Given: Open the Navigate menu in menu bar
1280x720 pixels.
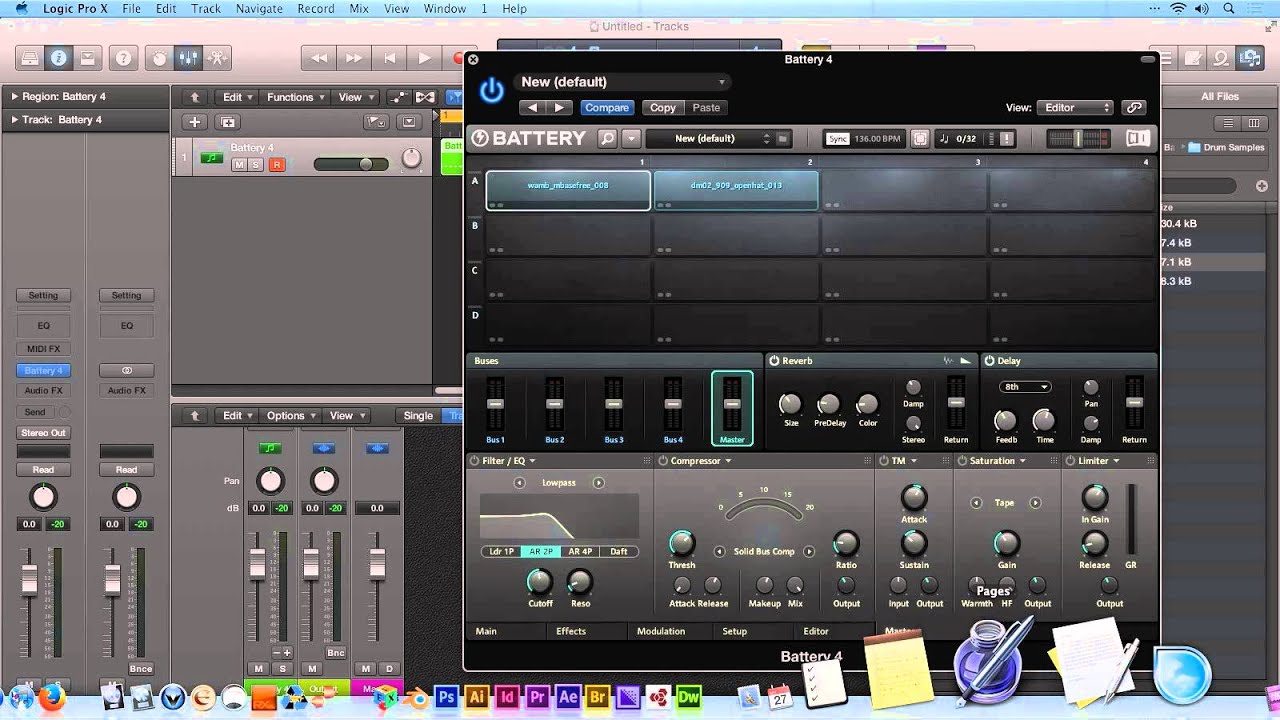Looking at the screenshot, I should pyautogui.click(x=259, y=8).
